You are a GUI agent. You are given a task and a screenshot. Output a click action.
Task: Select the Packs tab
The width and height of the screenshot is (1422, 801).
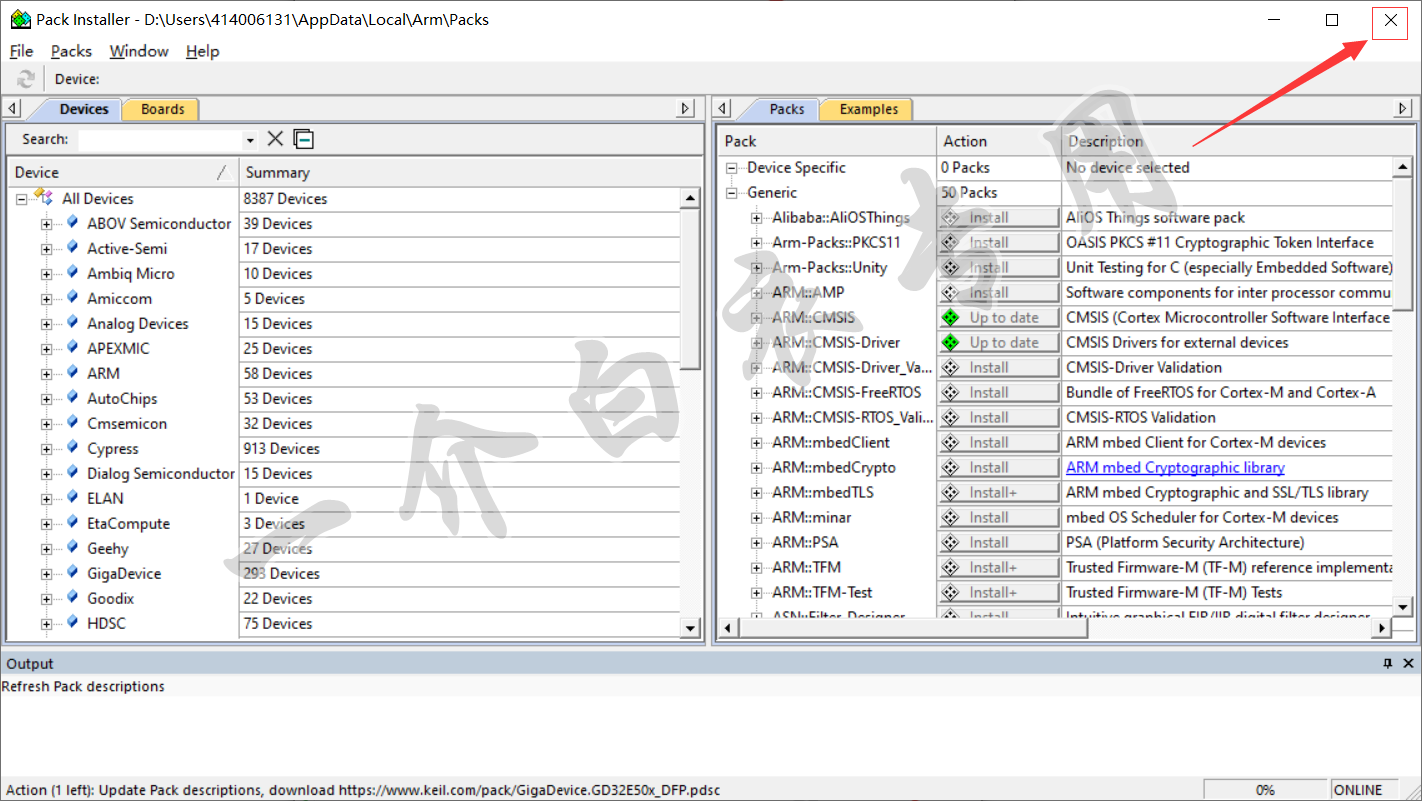coord(786,109)
